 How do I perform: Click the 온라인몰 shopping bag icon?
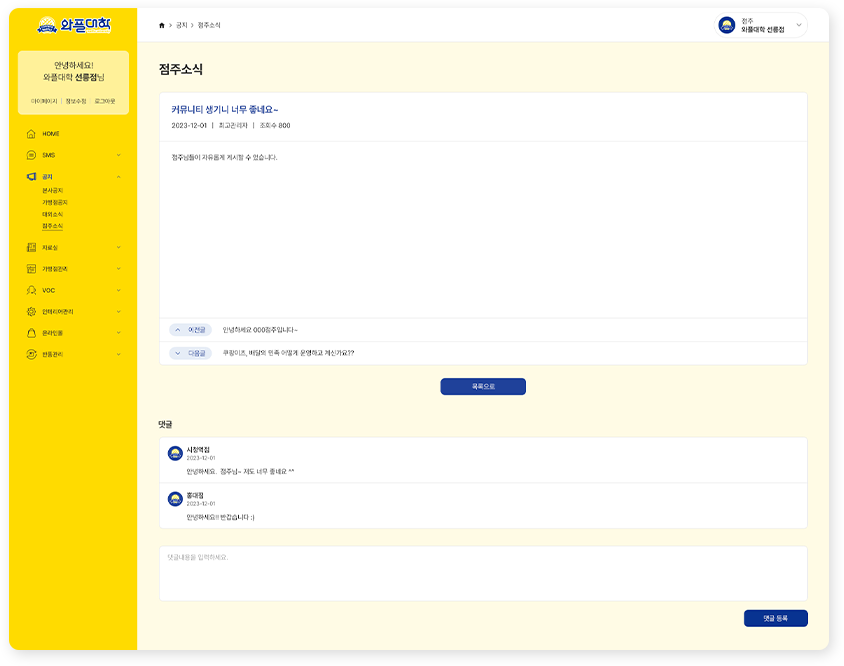point(31,333)
